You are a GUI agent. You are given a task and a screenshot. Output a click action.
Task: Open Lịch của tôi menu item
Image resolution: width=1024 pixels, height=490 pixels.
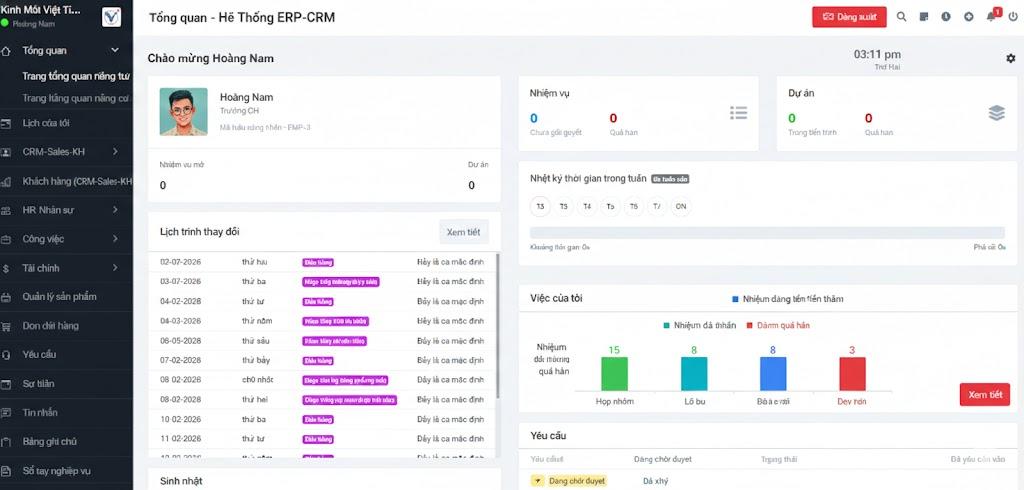coord(66,123)
